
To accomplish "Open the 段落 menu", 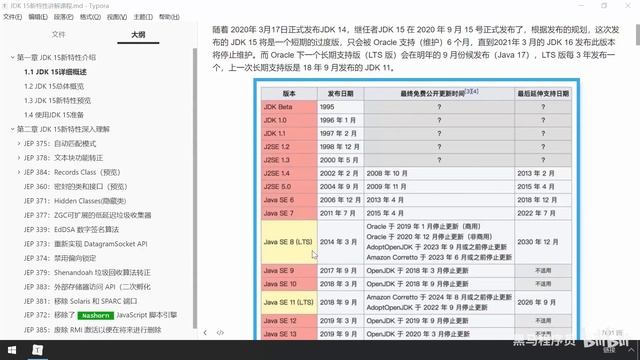I will pos(64,17).
